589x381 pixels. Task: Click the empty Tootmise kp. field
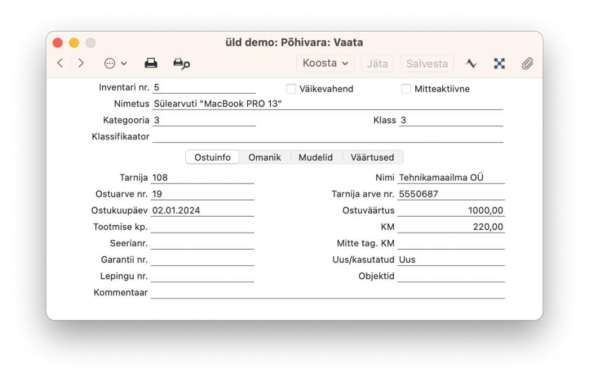[x=202, y=227]
